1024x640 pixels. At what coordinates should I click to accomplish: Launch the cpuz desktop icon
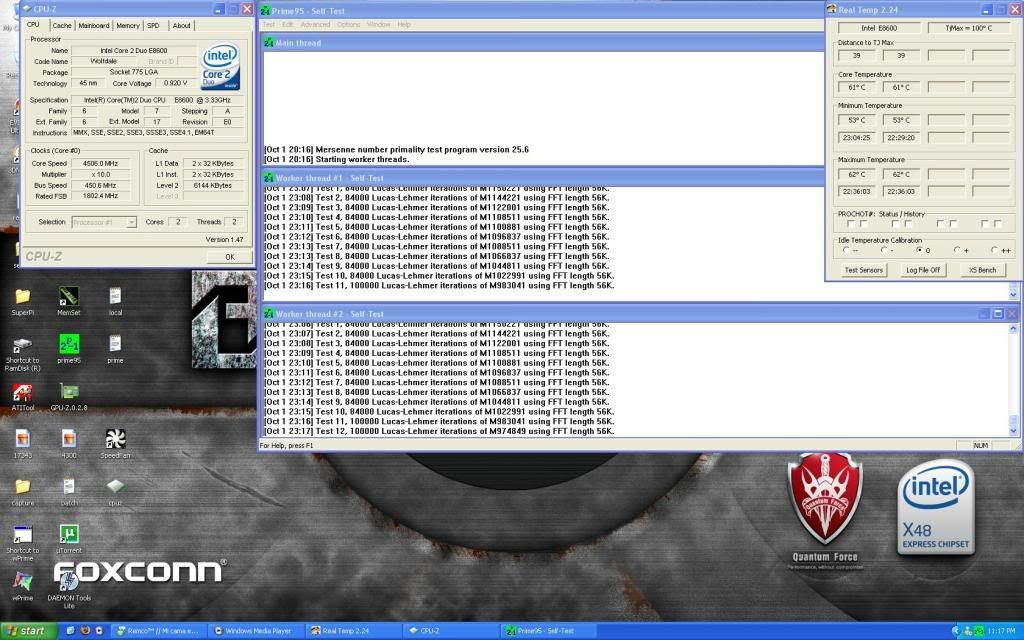(x=115, y=487)
